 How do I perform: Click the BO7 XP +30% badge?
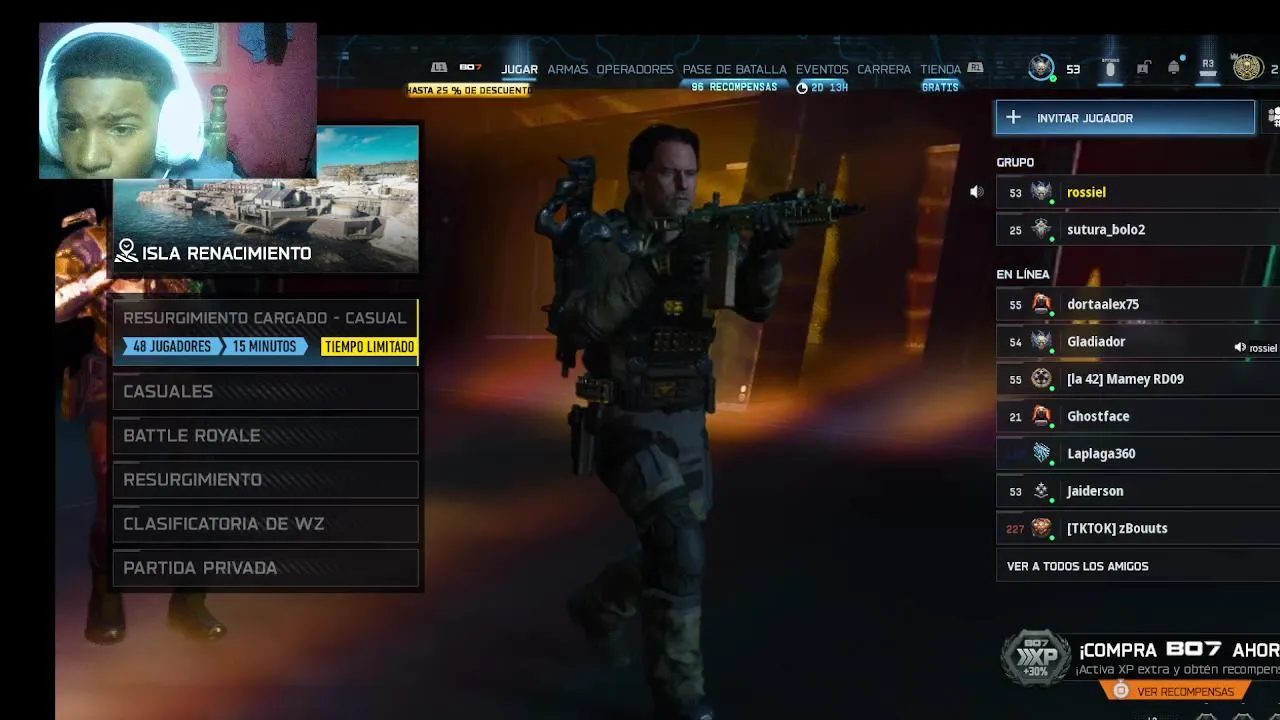point(1036,658)
